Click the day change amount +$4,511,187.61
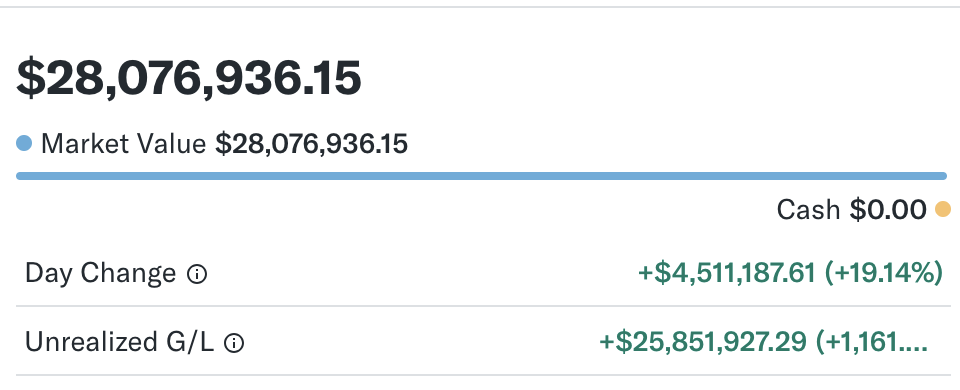The image size is (960, 390). (x=727, y=273)
